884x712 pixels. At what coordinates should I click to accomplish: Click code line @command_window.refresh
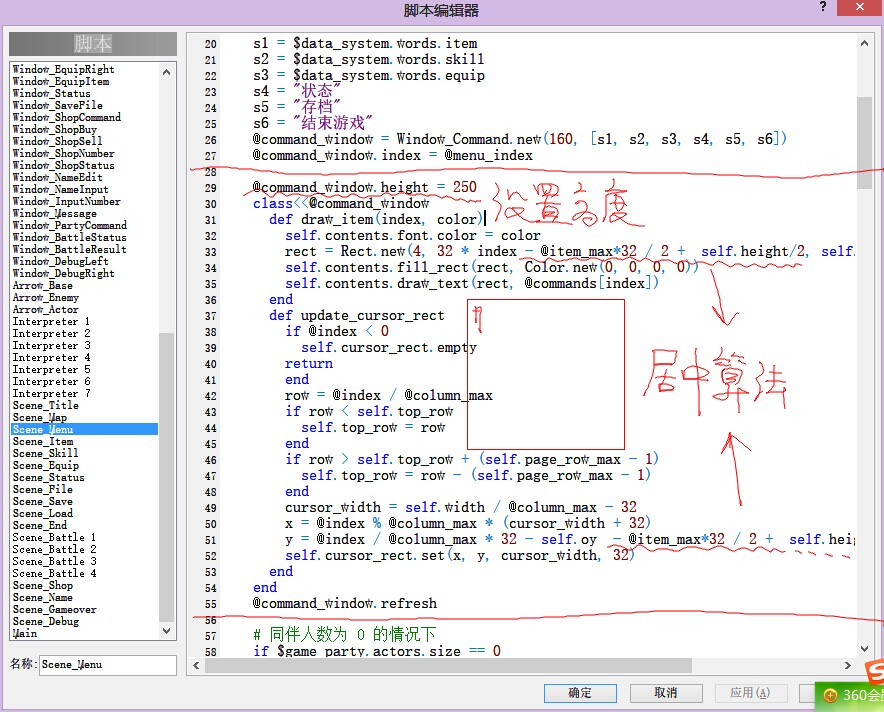[344, 603]
